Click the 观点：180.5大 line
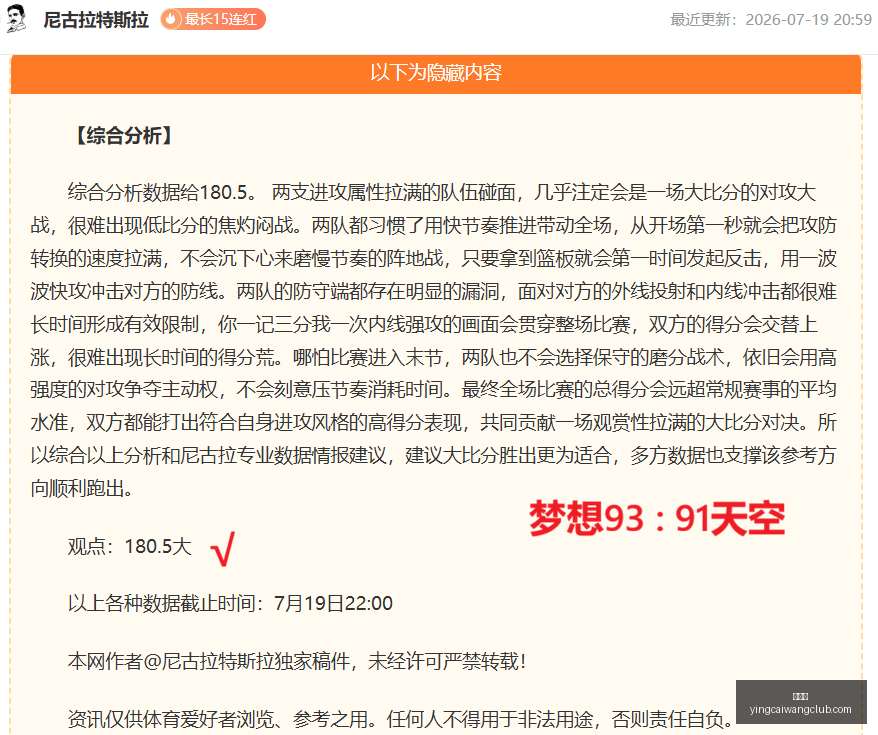 coord(130,546)
